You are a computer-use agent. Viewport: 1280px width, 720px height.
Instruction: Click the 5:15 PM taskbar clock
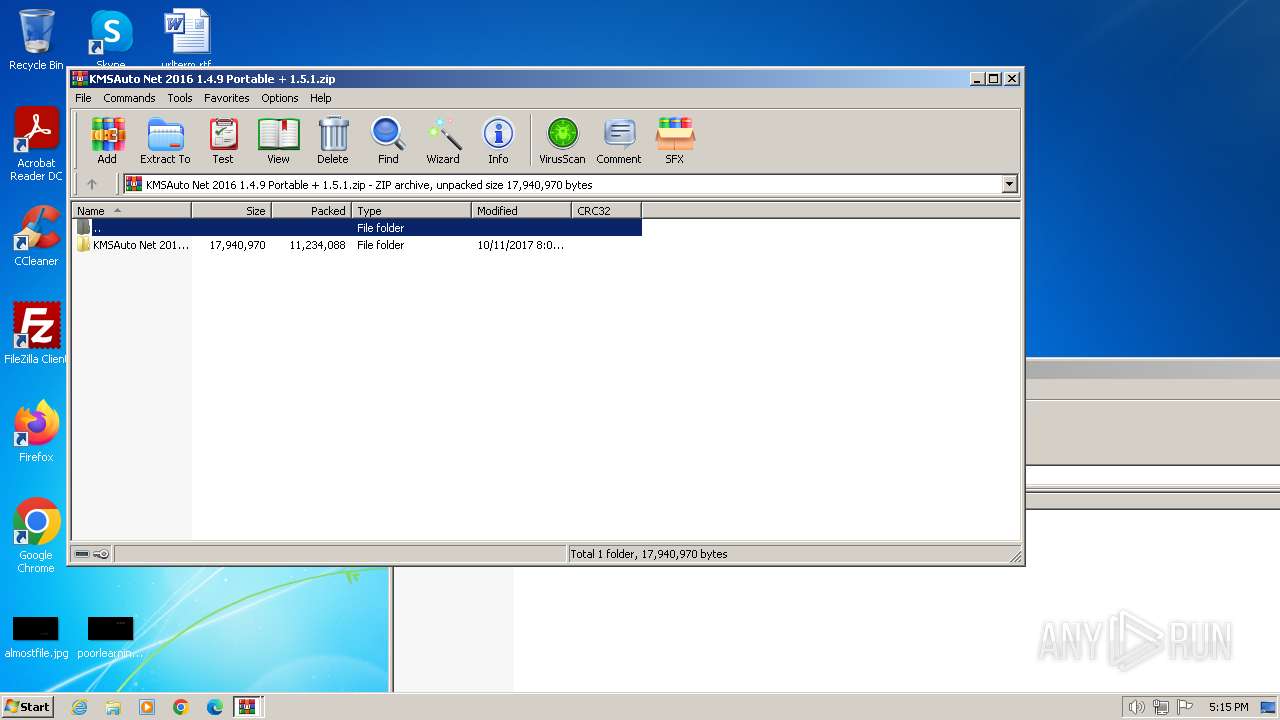[1228, 707]
